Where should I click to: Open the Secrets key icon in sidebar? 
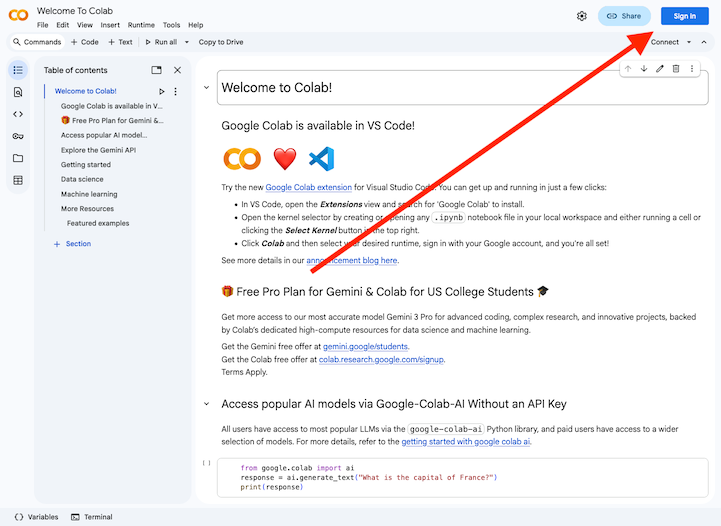18,136
